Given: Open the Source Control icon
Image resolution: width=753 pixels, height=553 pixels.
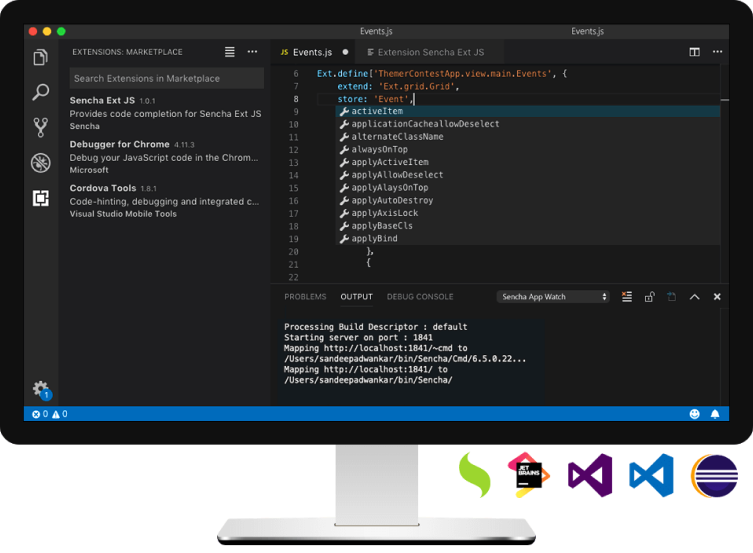Looking at the screenshot, I should point(41,127).
